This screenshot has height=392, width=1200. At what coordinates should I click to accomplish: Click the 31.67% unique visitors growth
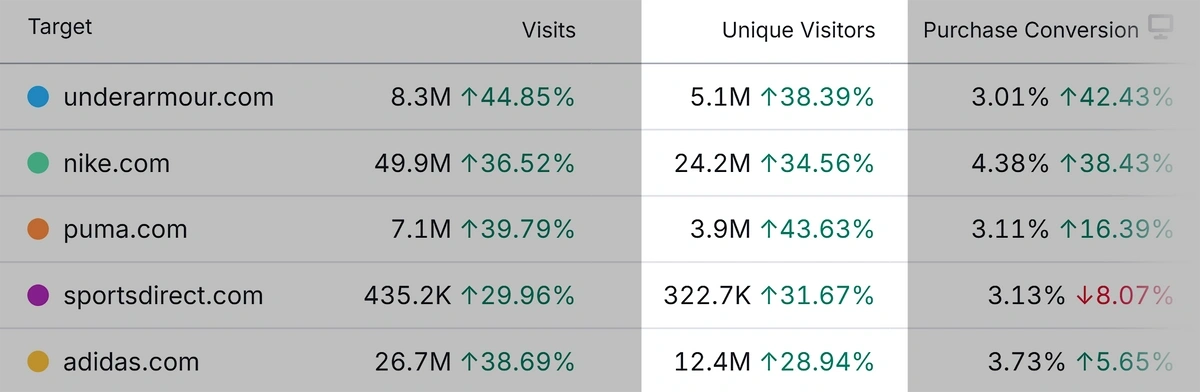(x=817, y=295)
